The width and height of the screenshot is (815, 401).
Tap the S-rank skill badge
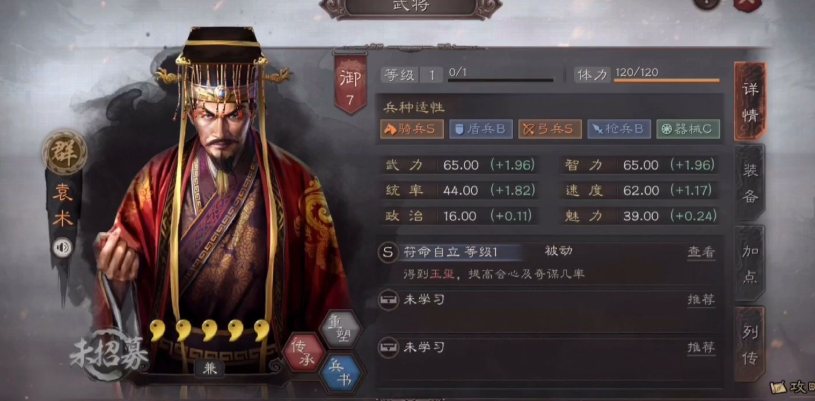tap(387, 253)
